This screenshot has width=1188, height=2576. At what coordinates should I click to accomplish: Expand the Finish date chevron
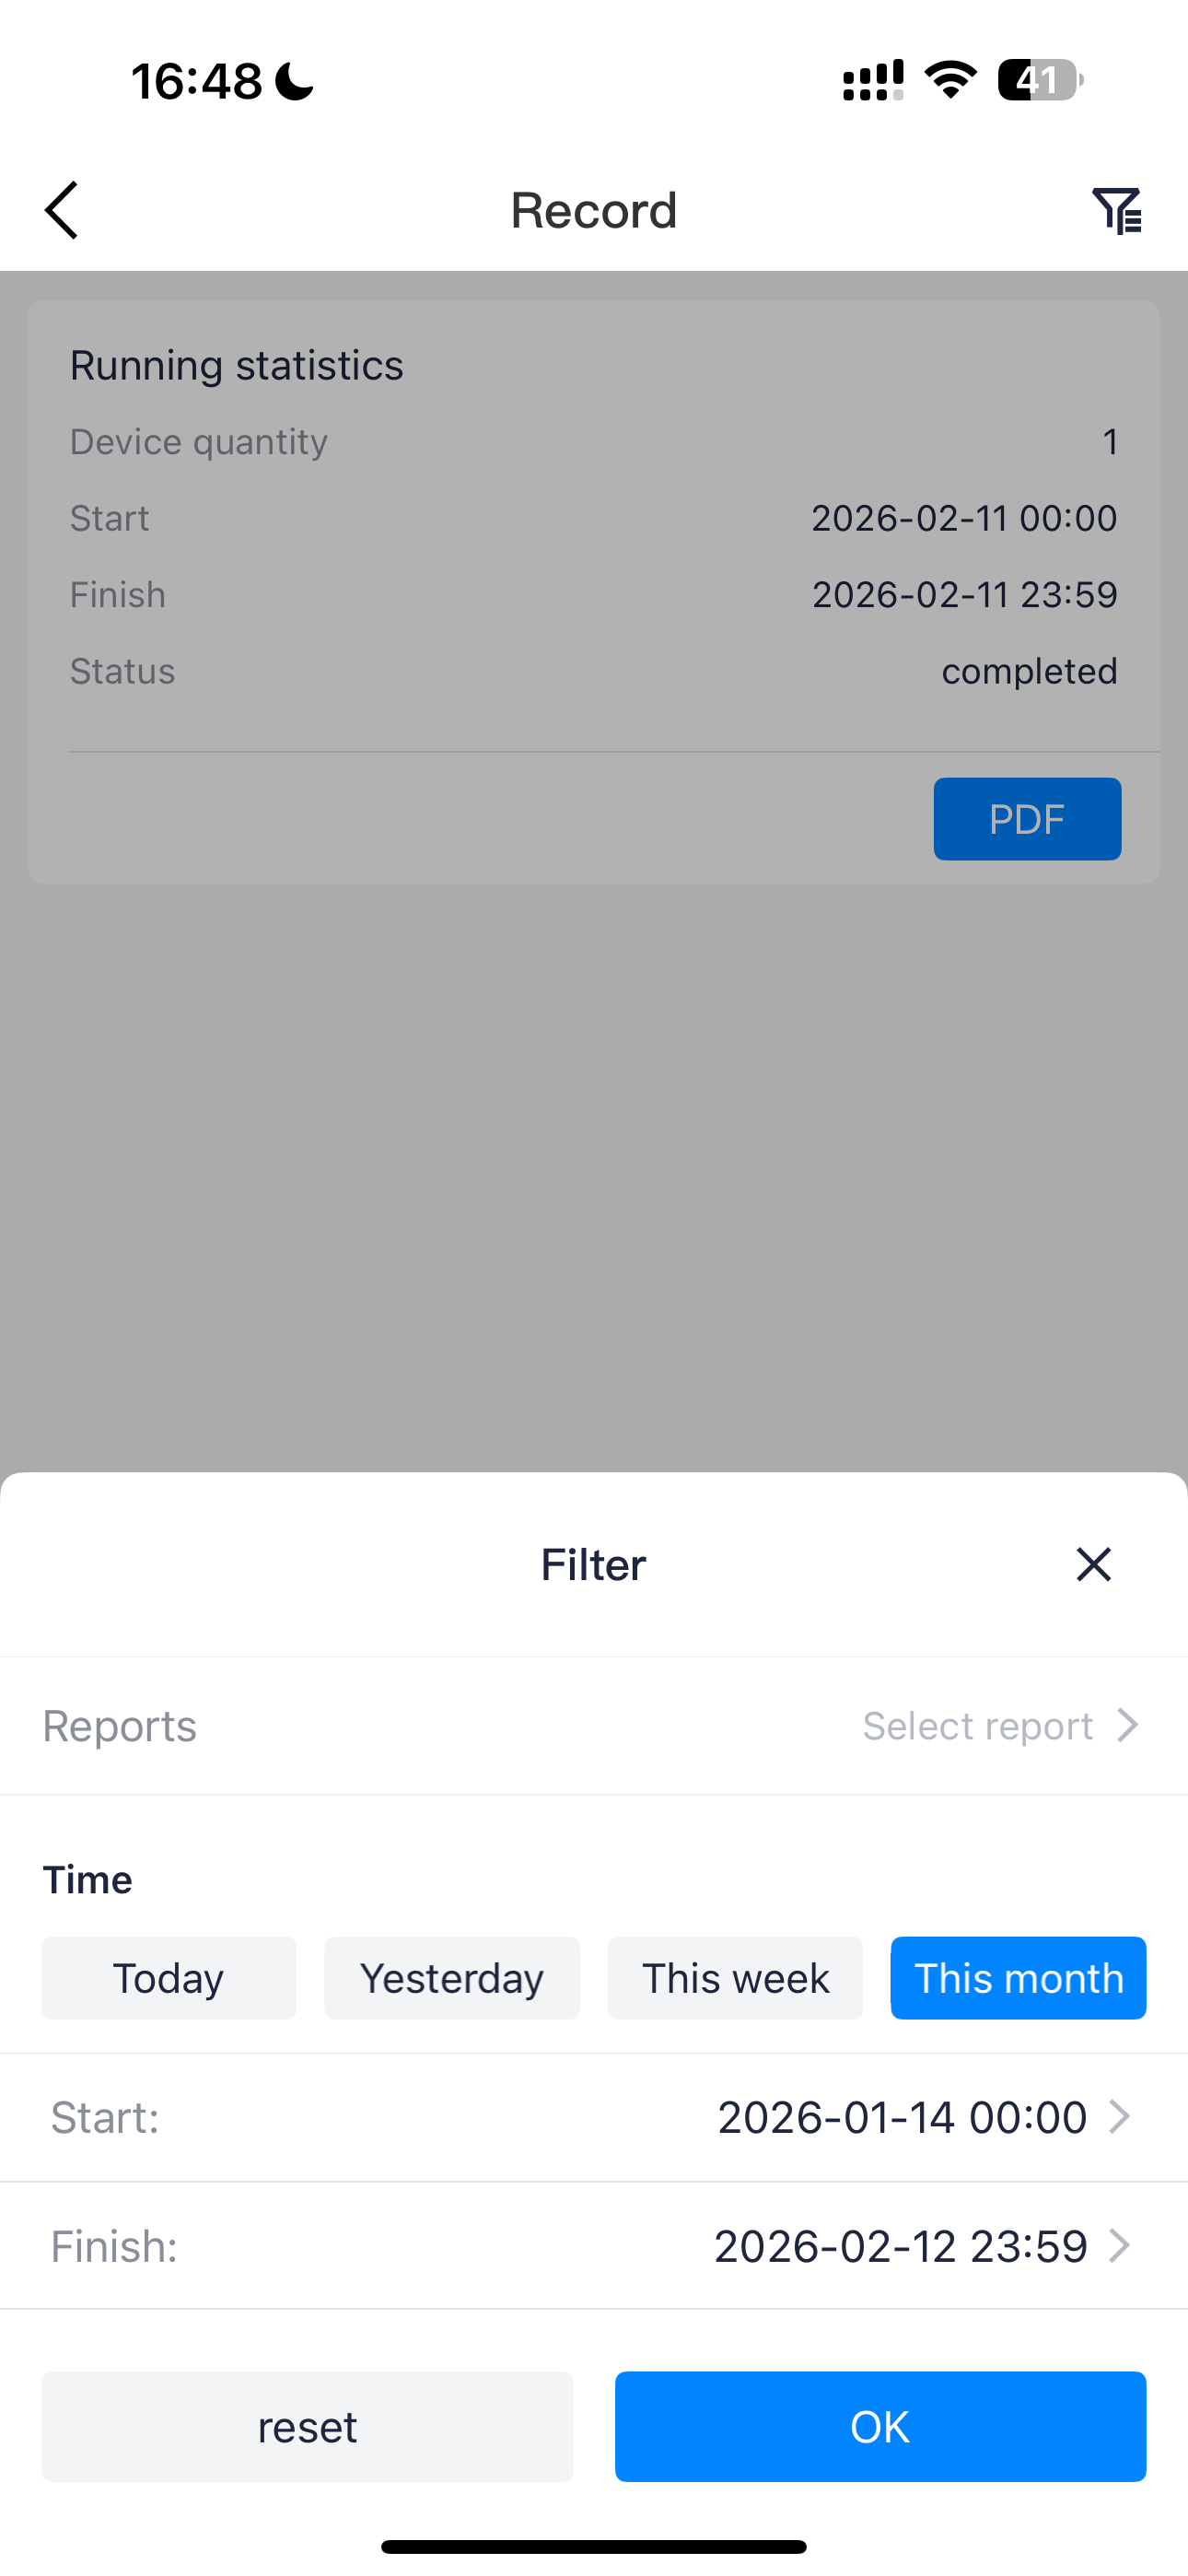click(1120, 2245)
